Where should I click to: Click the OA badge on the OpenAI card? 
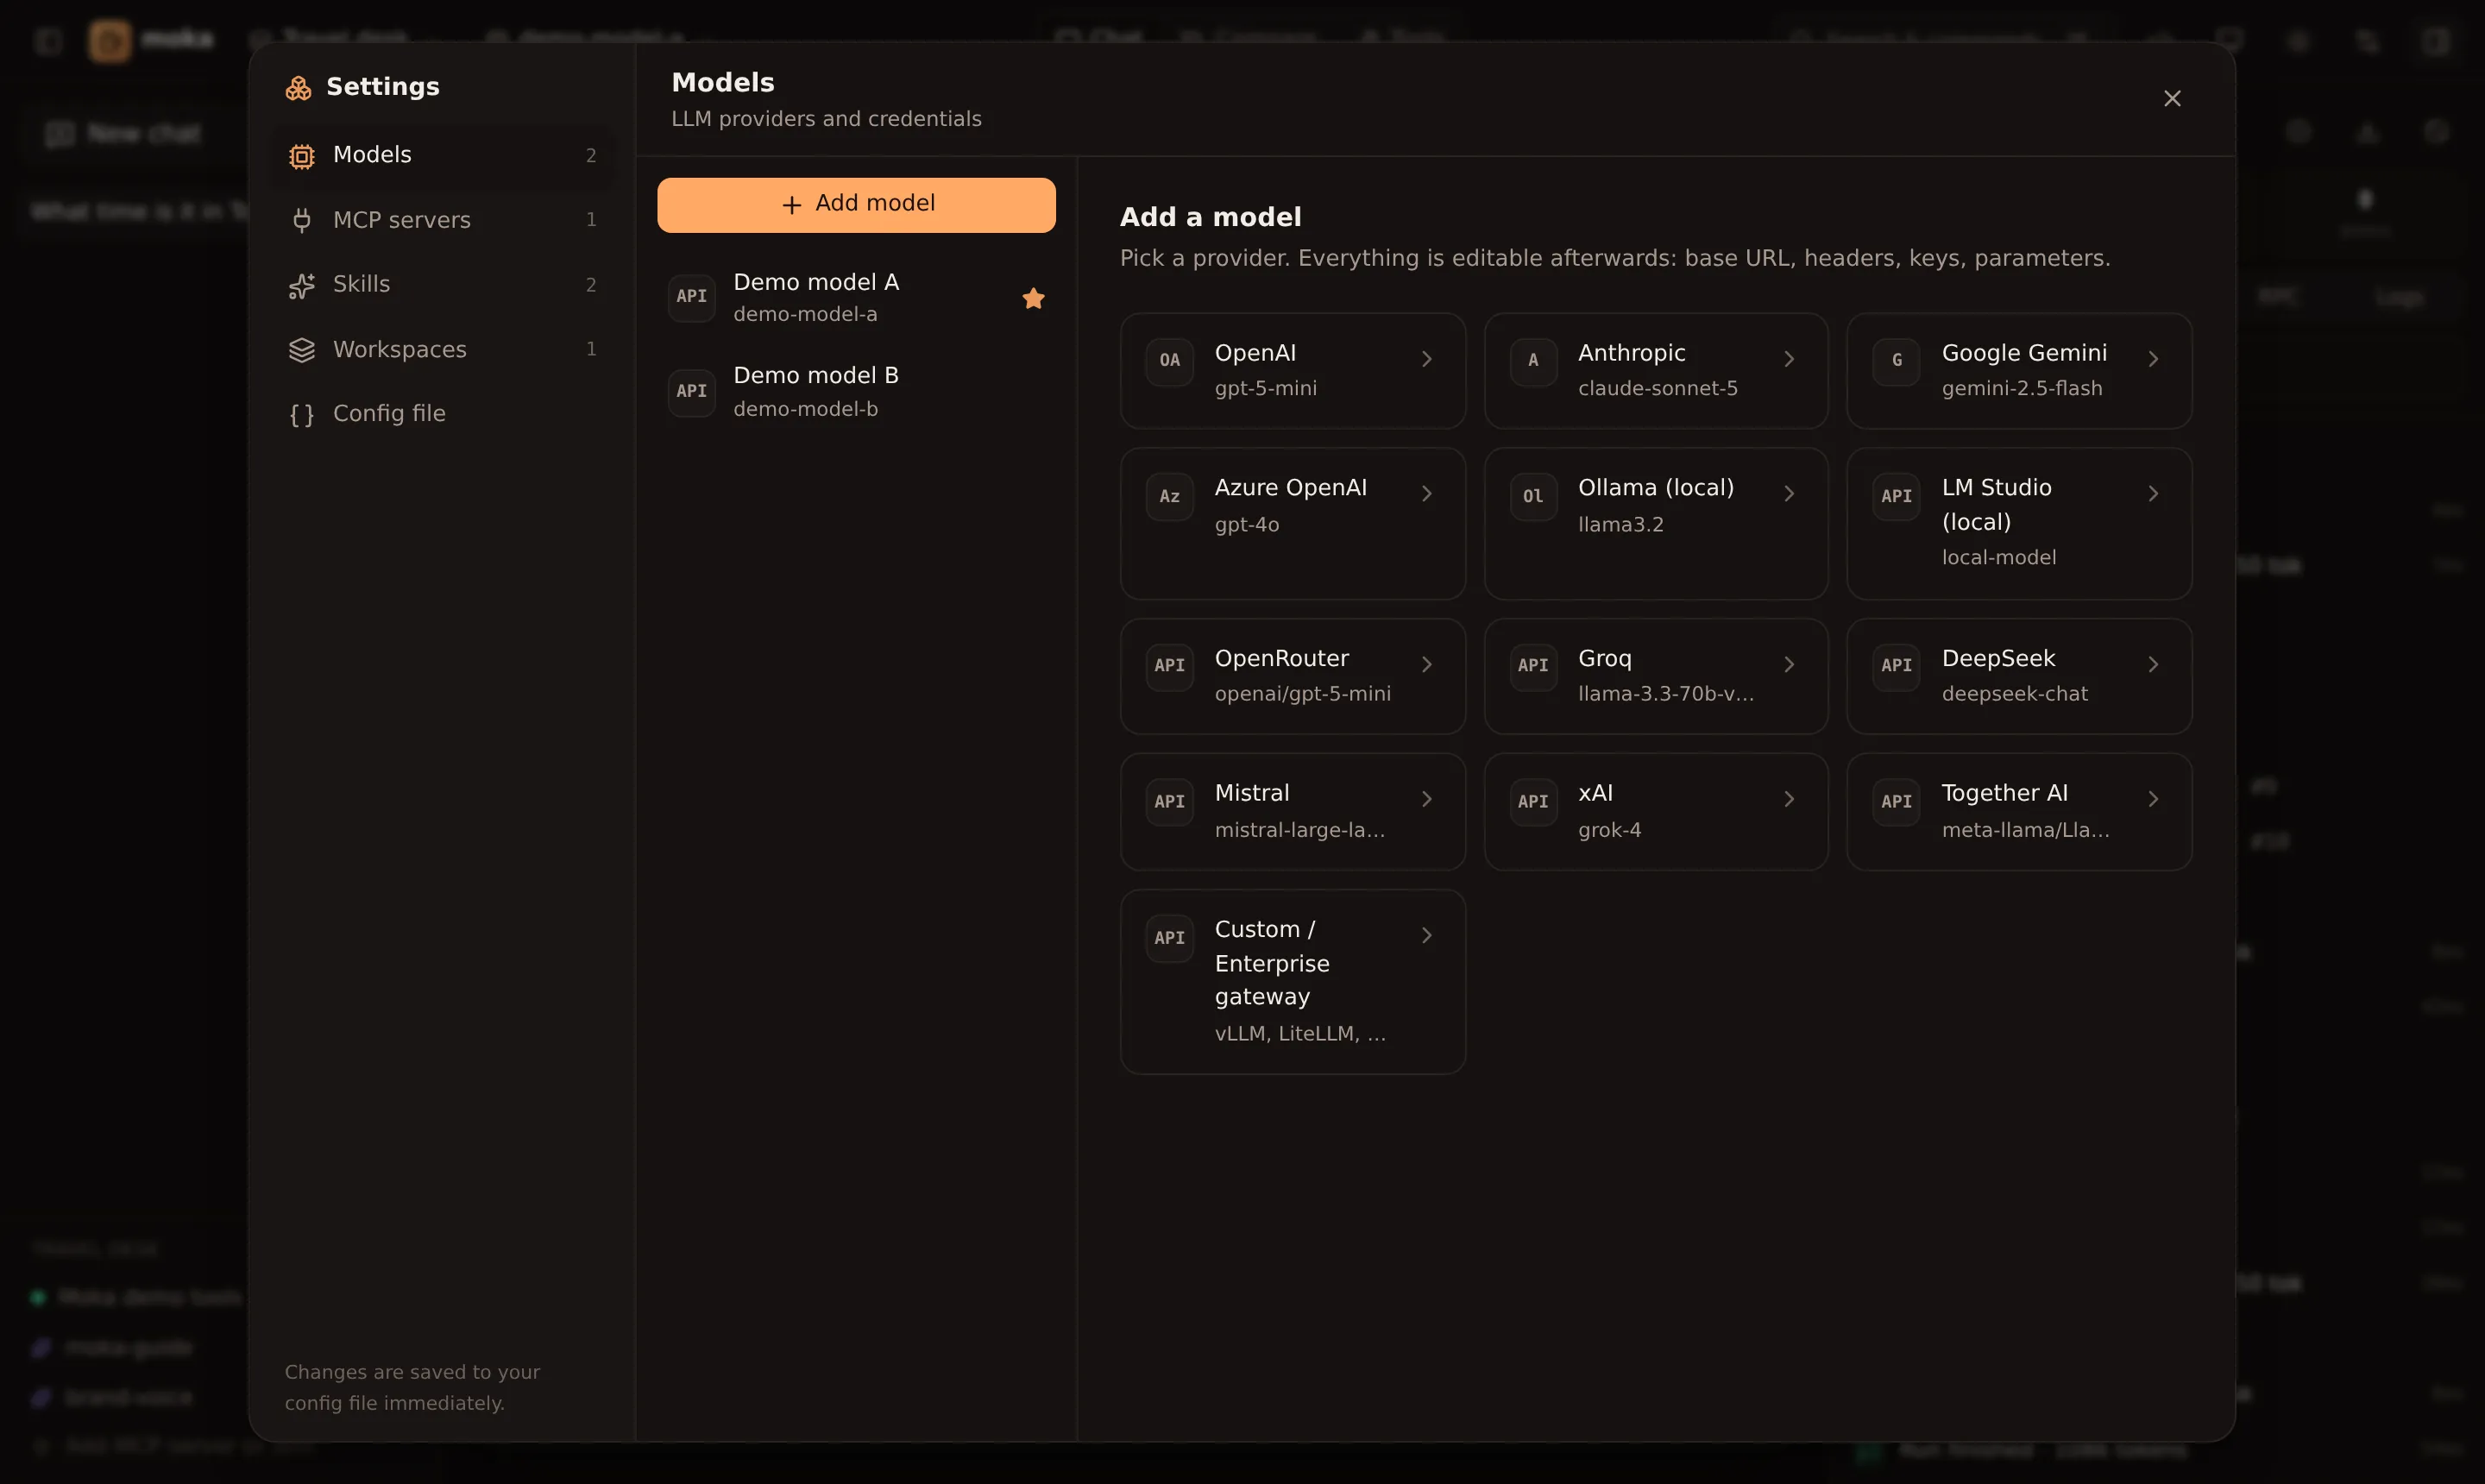(x=1169, y=361)
